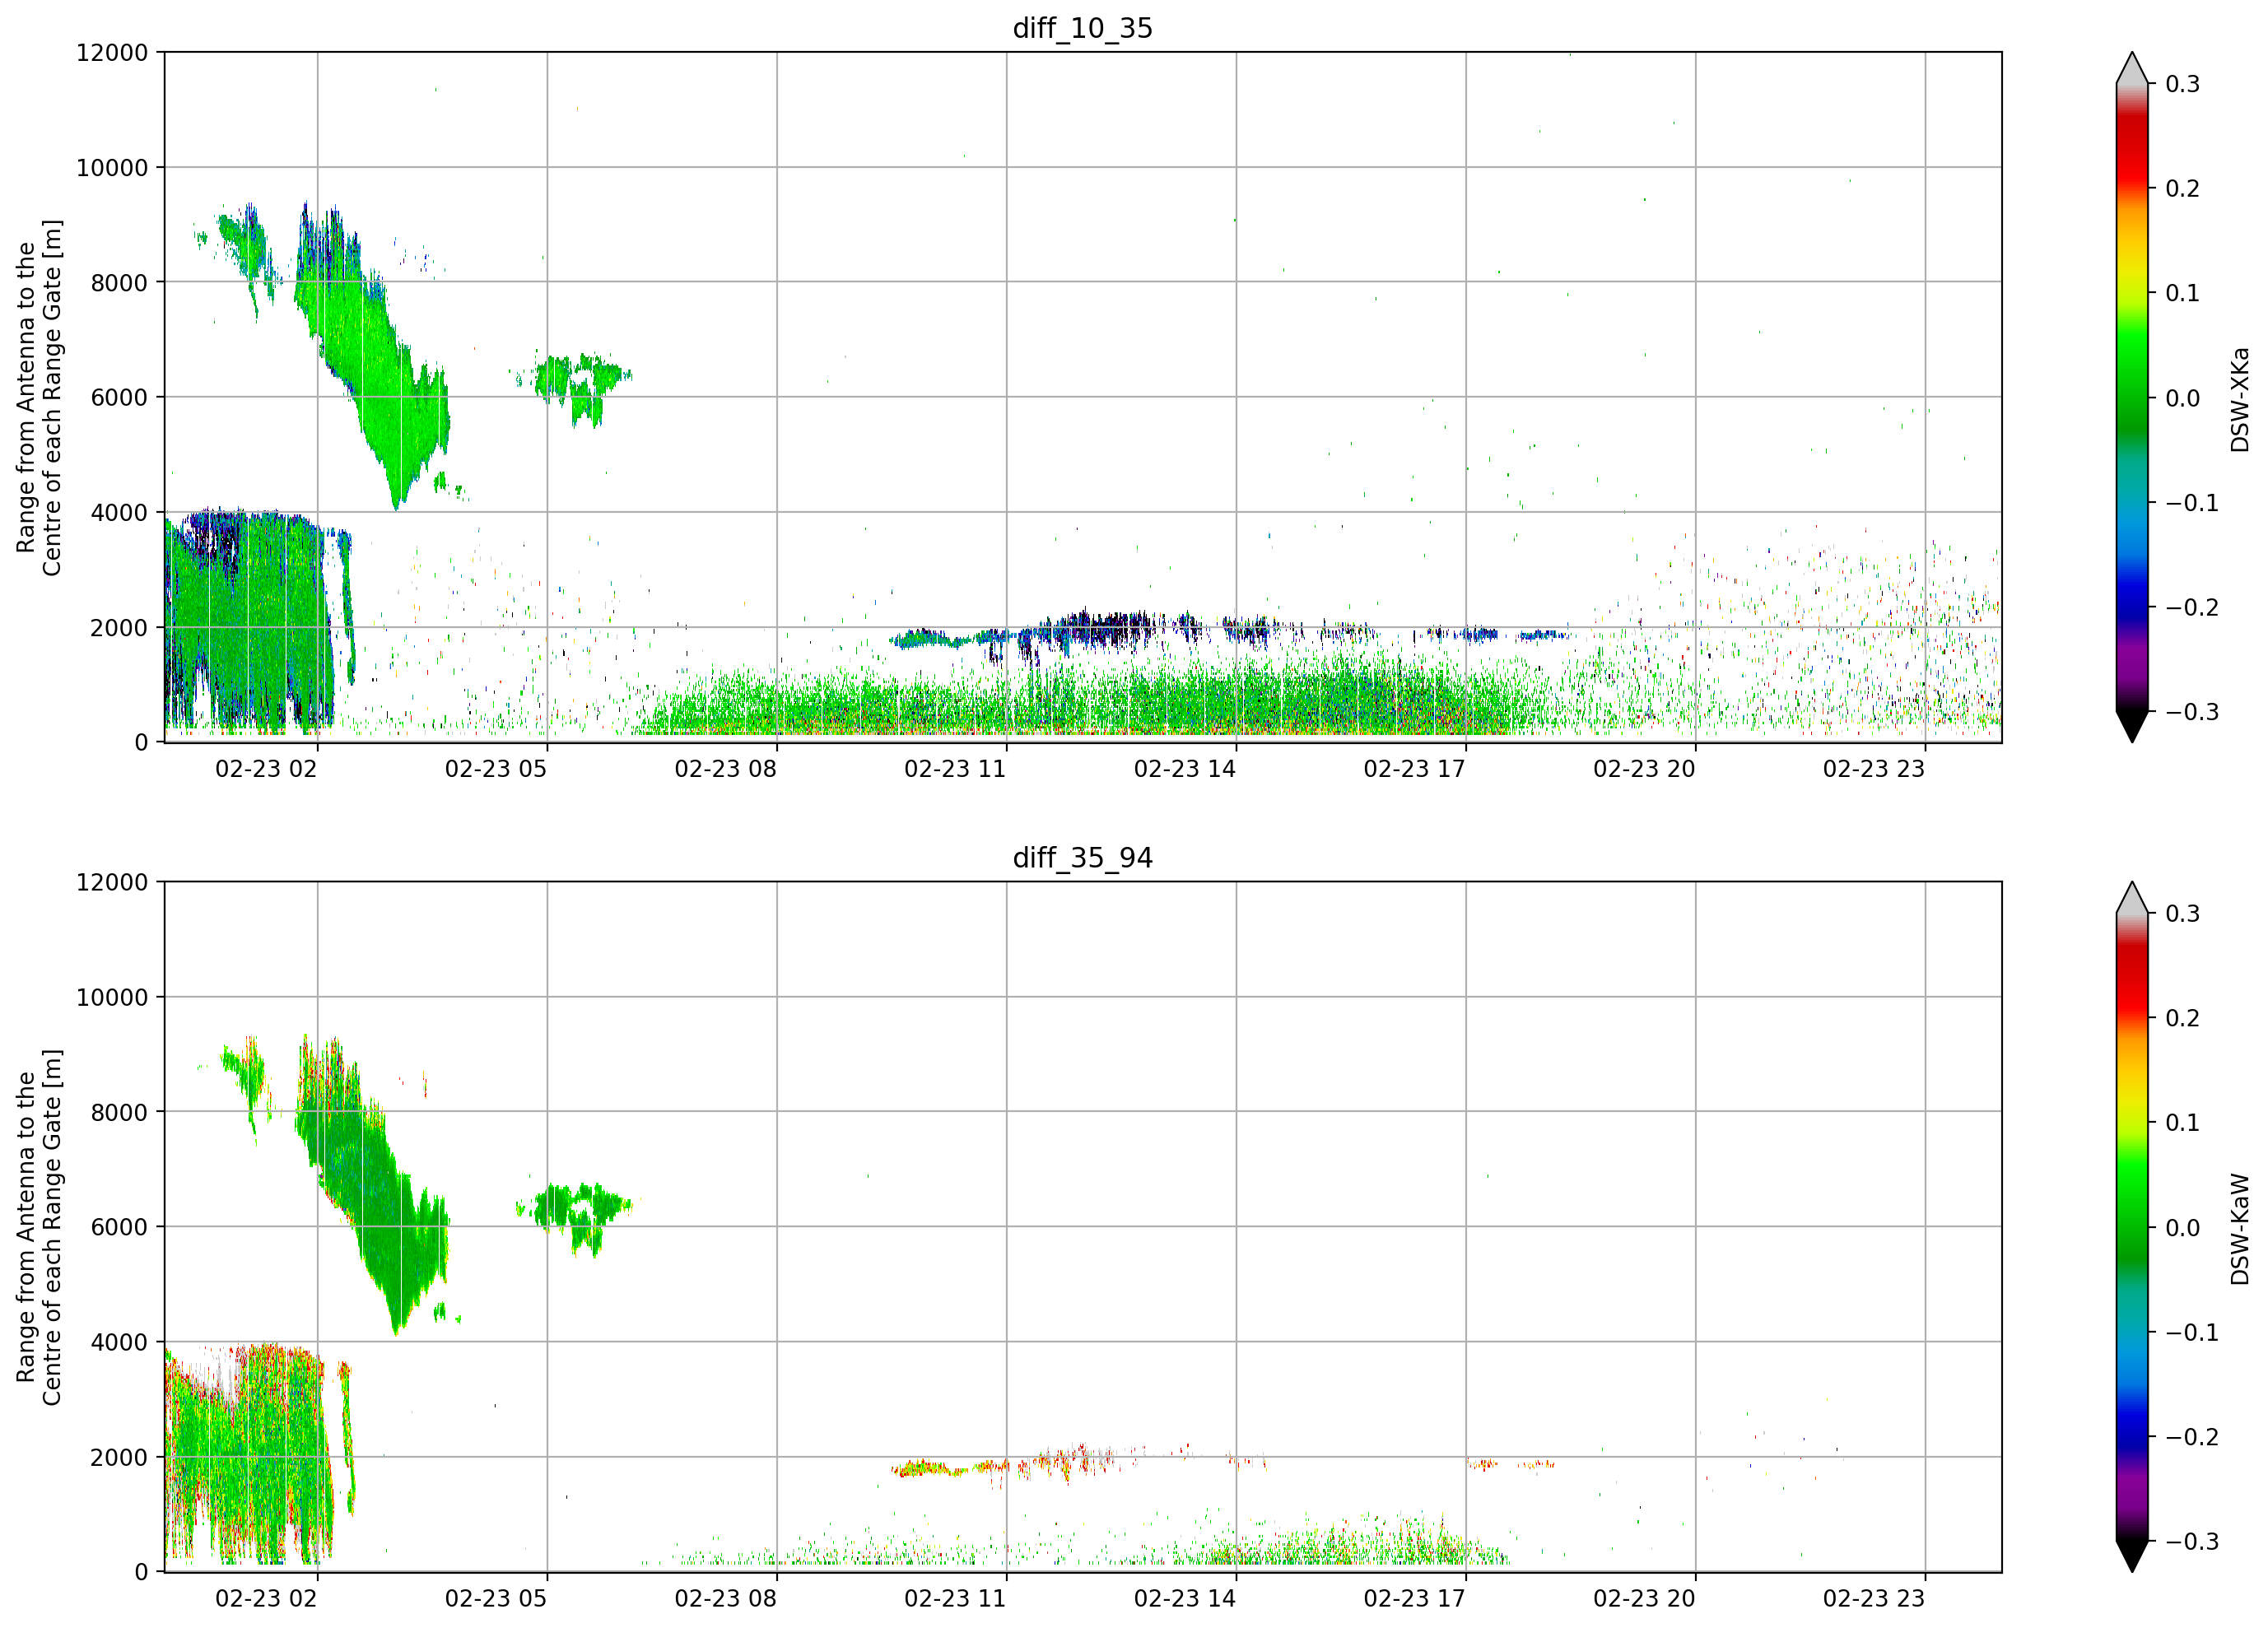2268x1628 pixels.
Task: Click the 02-23 23 time label under diff_35_94
Action: click(1874, 1599)
